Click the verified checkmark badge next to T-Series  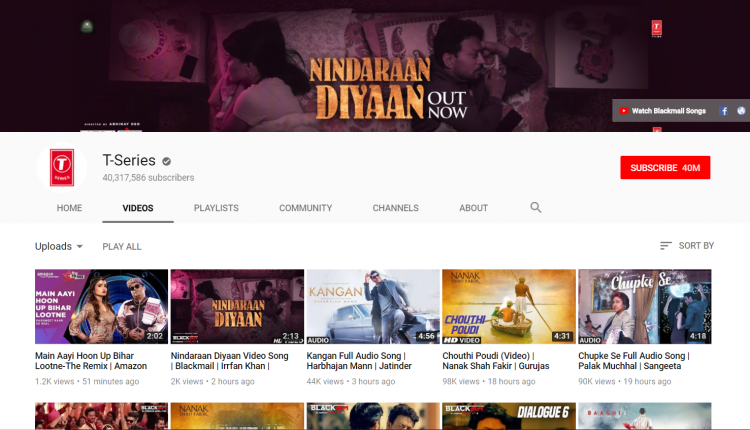[166, 161]
